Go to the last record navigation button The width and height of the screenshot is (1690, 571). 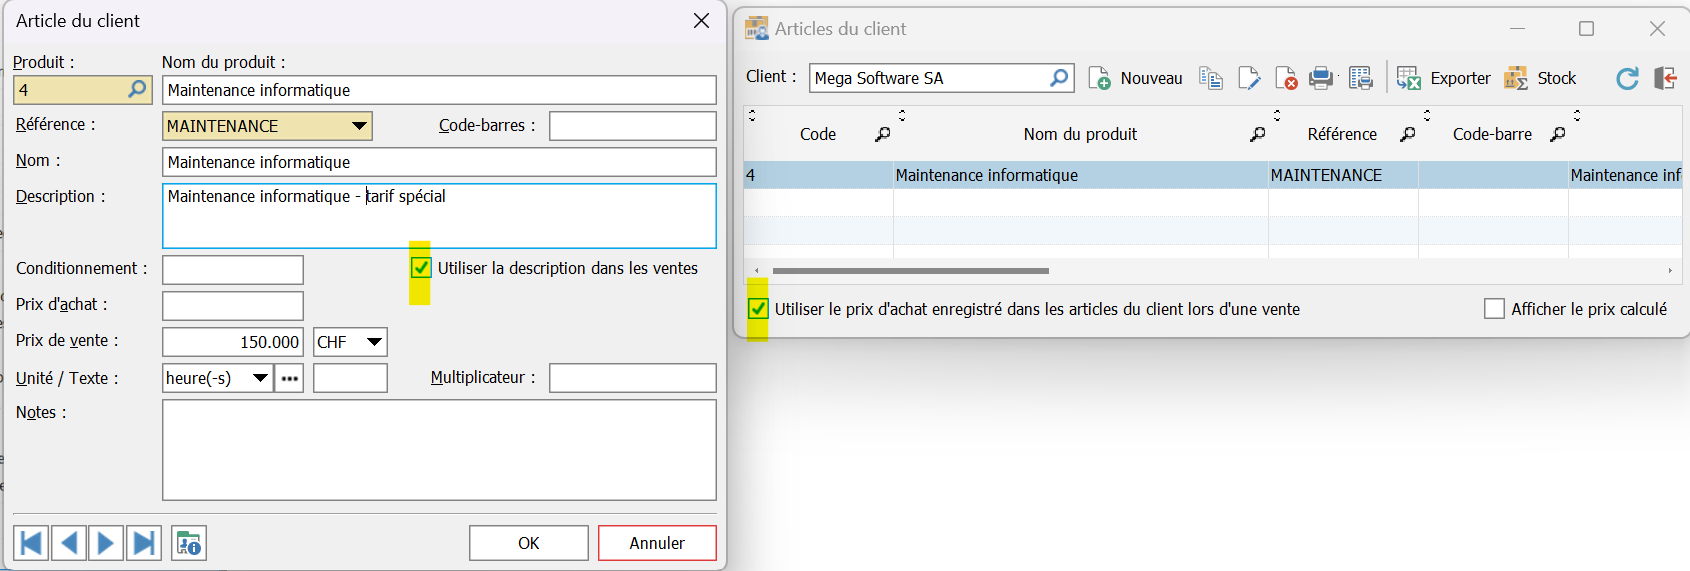(x=144, y=543)
